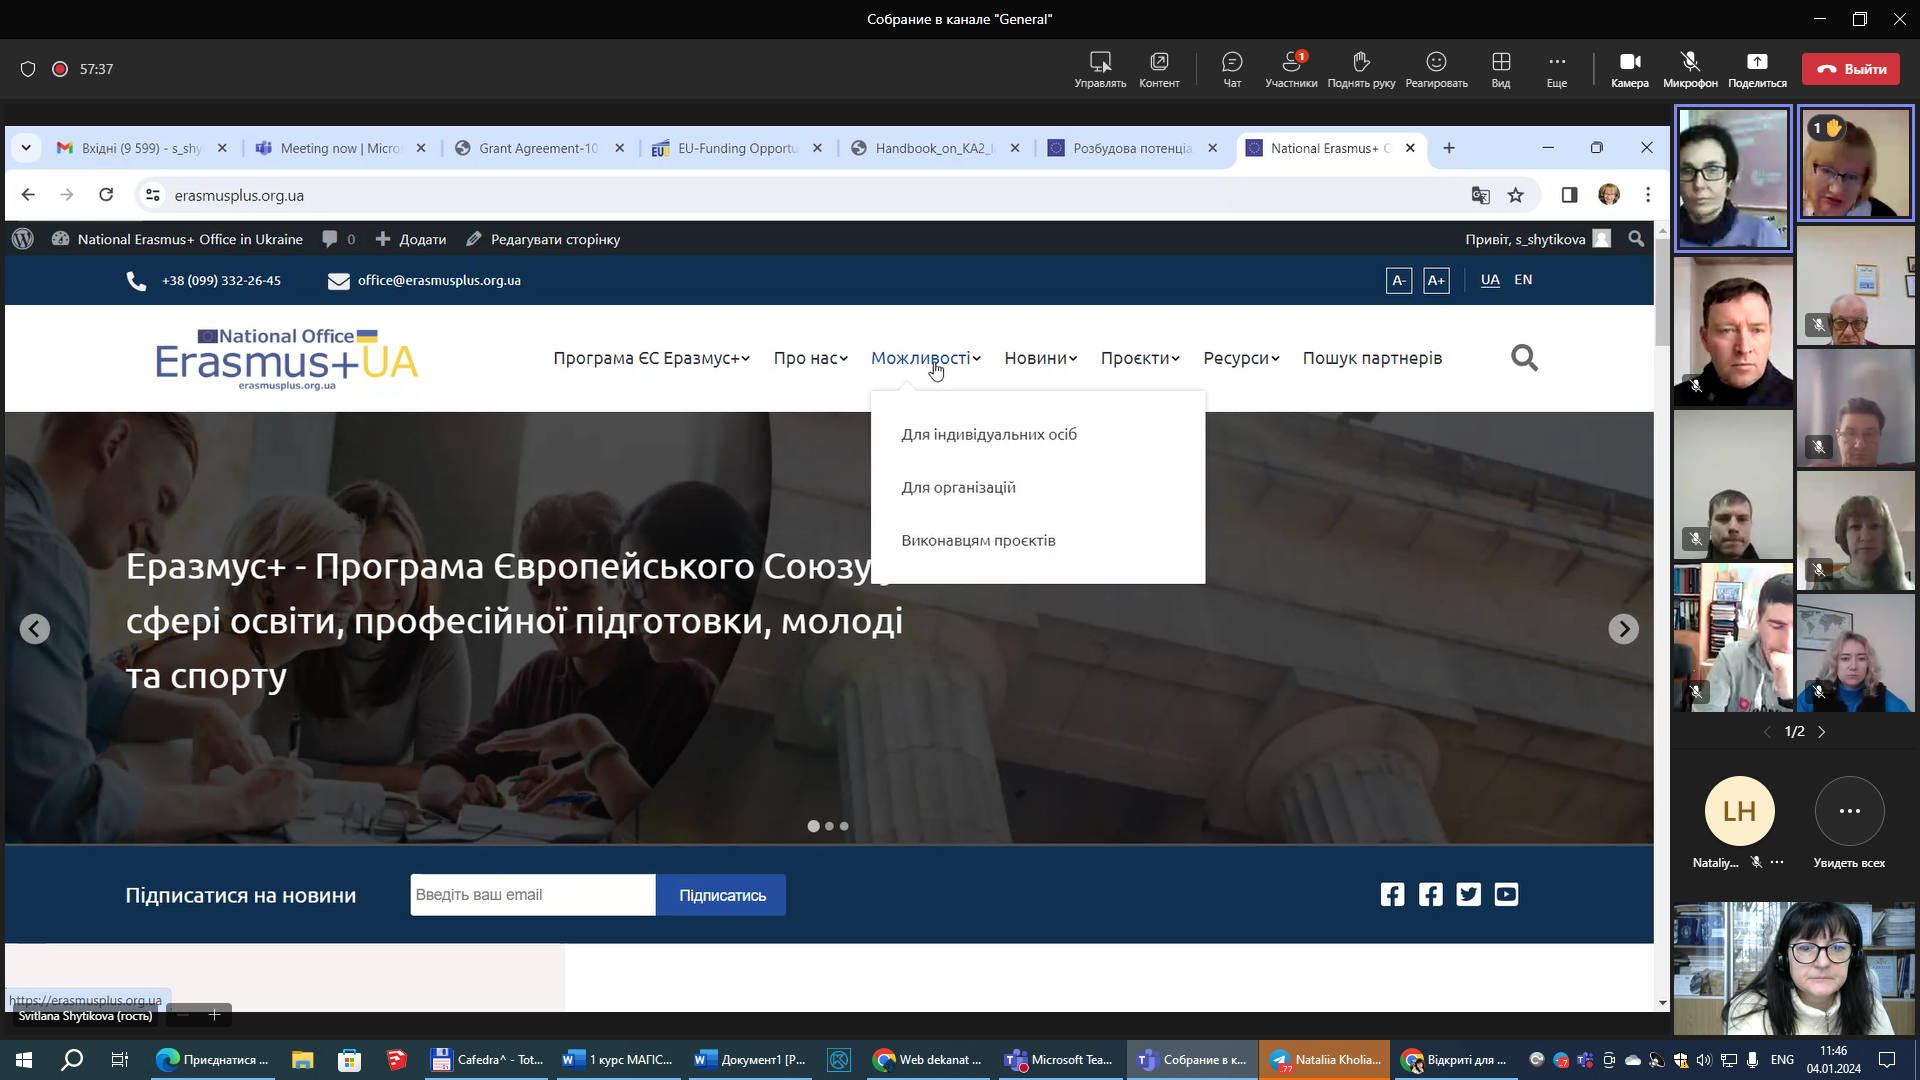
Task: Click the raise hand (Поднять руку) icon
Action: [x=1360, y=68]
